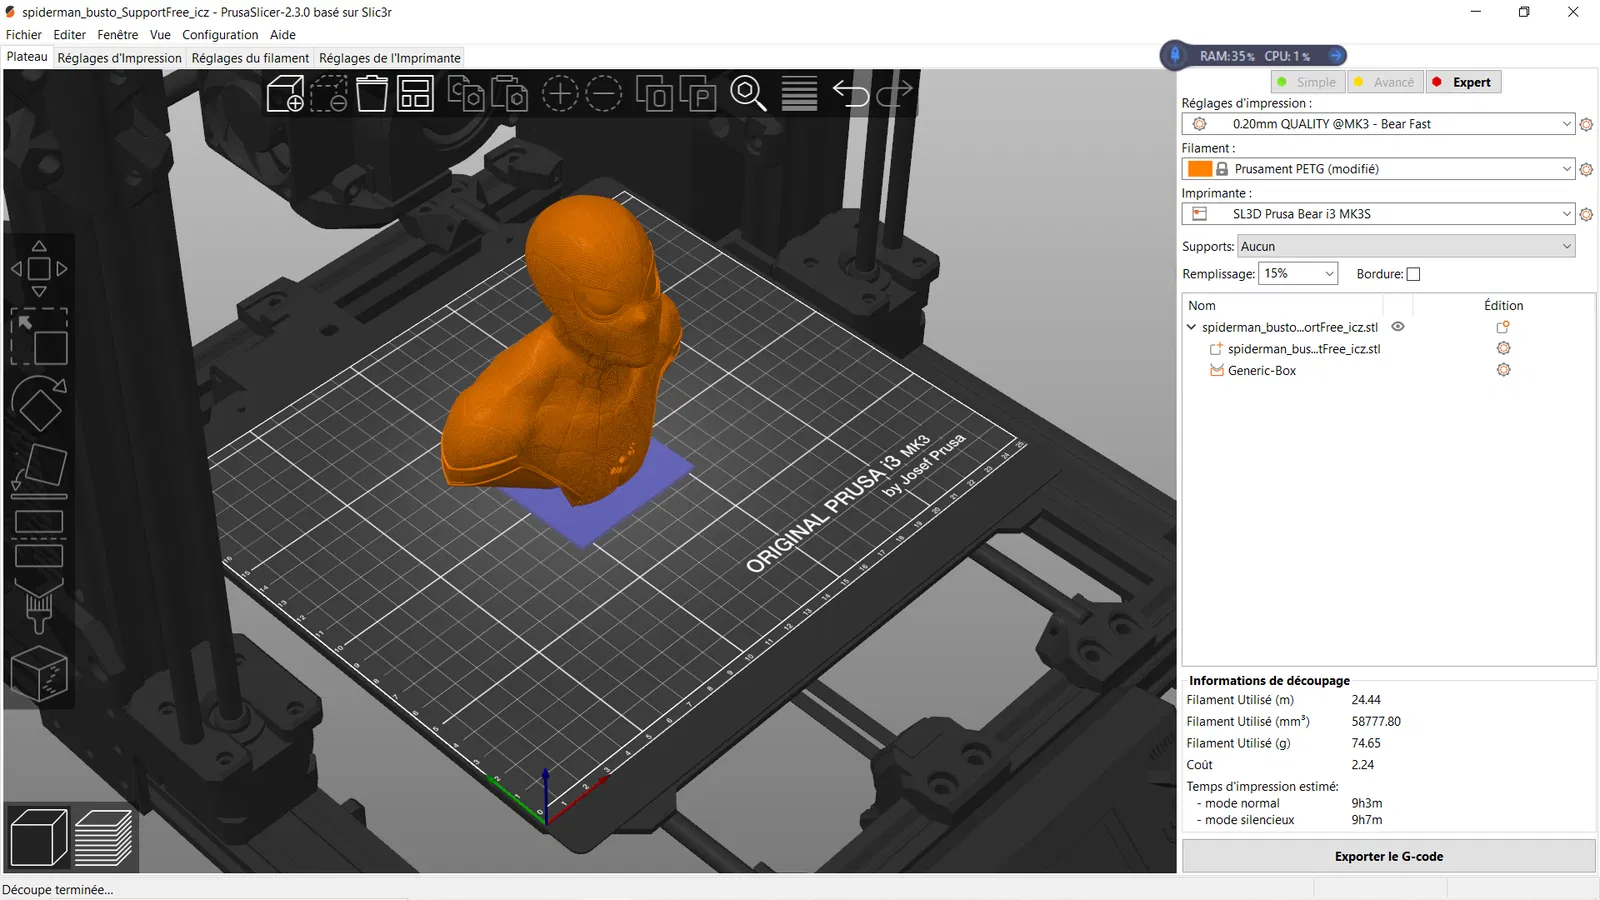Redo the undone action
1600x900 pixels.
894,93
